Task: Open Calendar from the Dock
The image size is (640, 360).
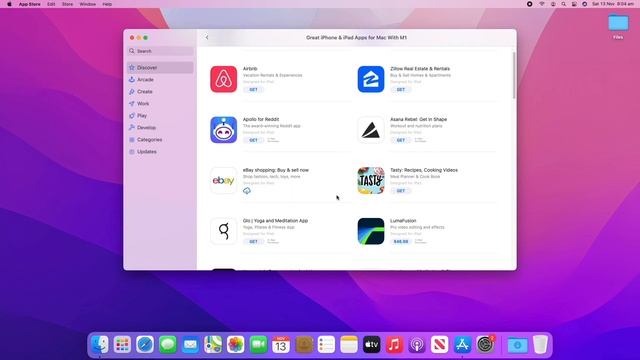Action: (281, 345)
